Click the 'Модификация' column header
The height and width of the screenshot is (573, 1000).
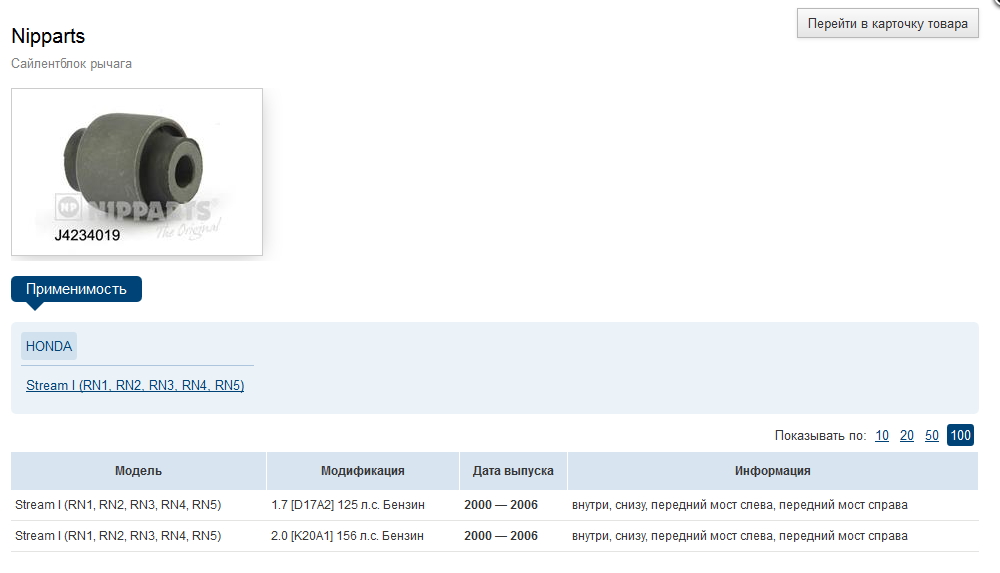363,471
